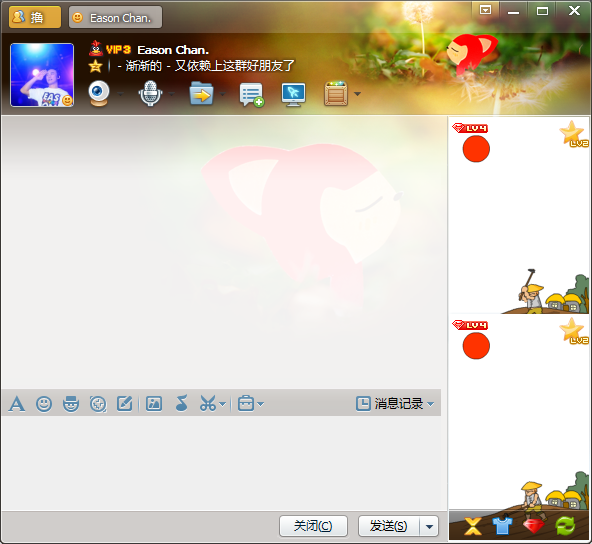Click the send picture icon
Viewport: 592px width, 544px height.
pos(154,404)
